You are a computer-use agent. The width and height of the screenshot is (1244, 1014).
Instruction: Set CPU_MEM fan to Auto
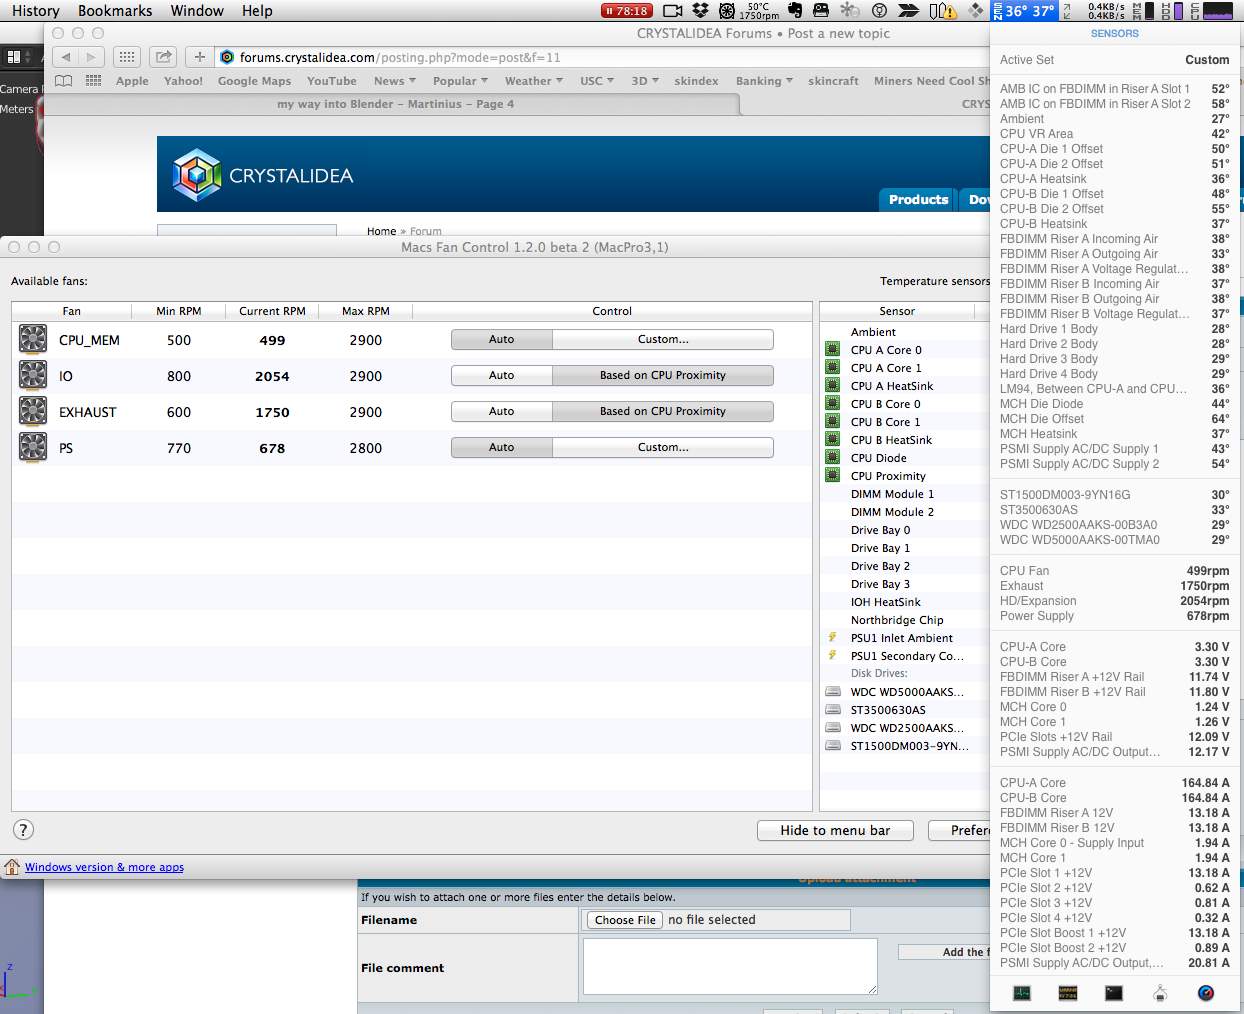click(x=502, y=339)
